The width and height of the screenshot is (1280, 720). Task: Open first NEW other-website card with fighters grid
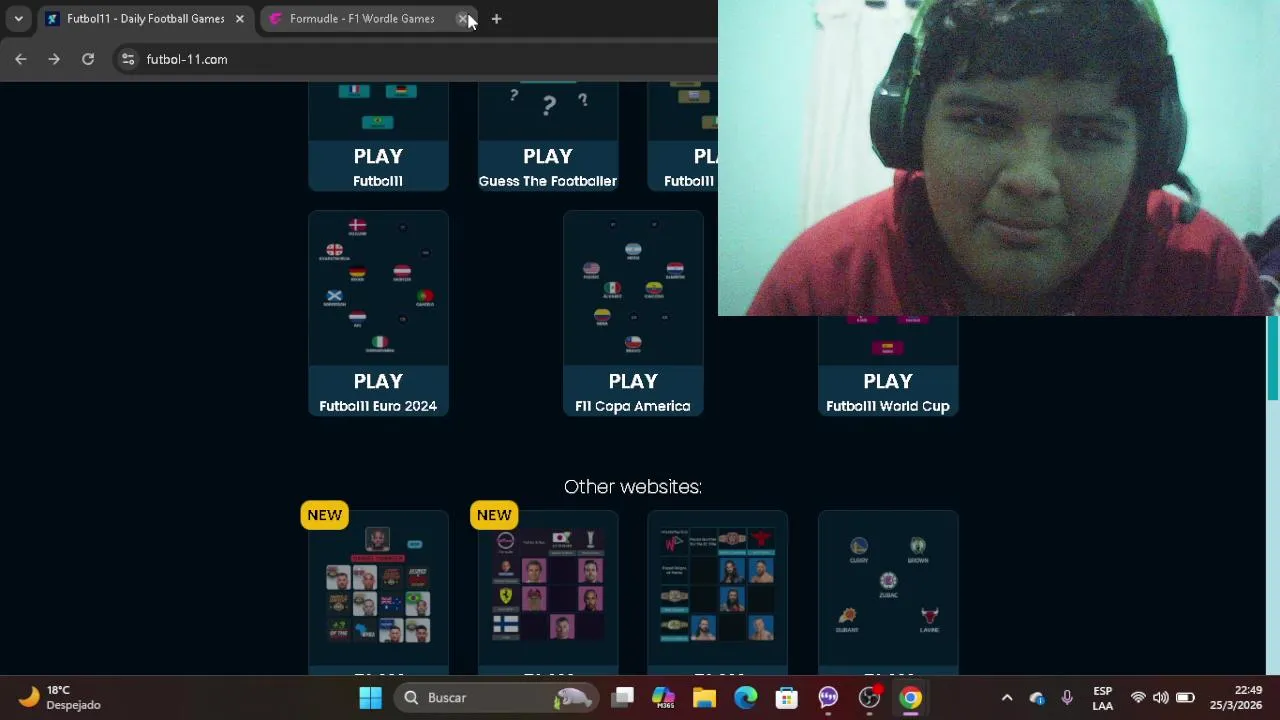(x=378, y=590)
